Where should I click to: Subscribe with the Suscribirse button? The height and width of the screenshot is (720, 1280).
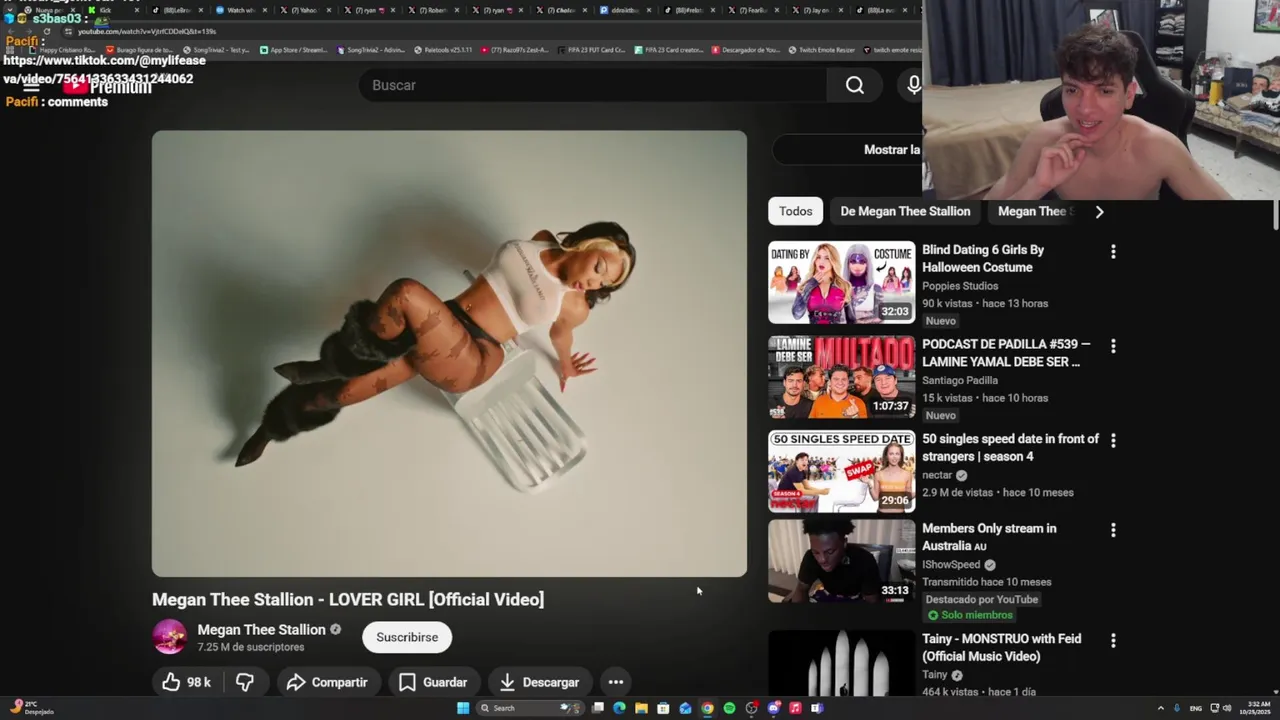tap(407, 637)
